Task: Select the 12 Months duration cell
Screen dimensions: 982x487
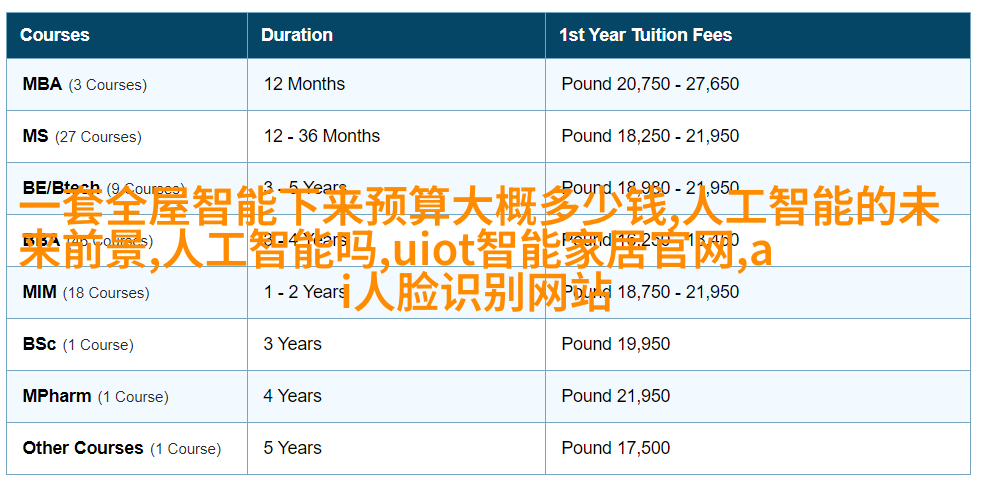Action: (304, 84)
